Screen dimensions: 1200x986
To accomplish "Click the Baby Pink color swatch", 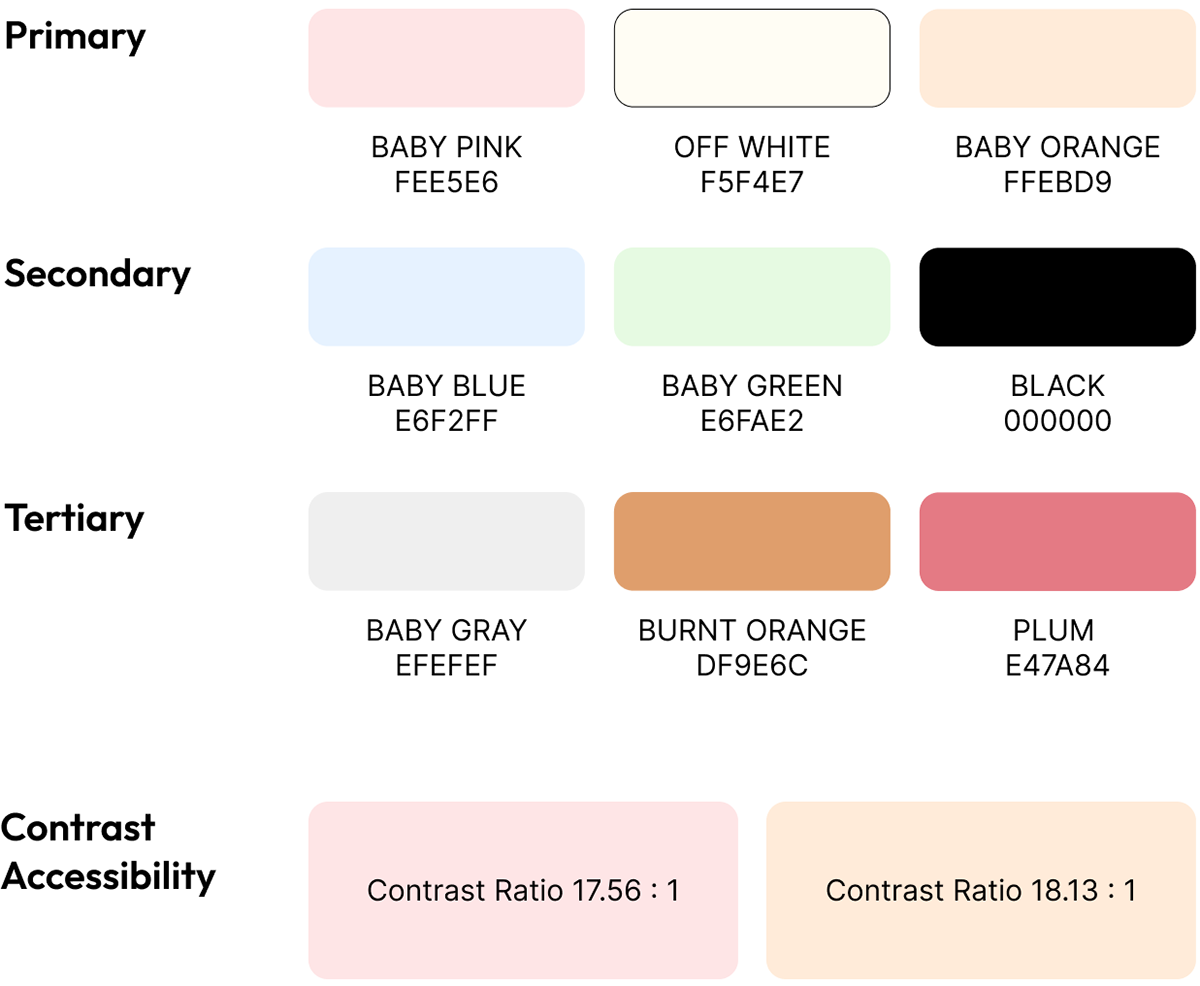I will pyautogui.click(x=446, y=58).
